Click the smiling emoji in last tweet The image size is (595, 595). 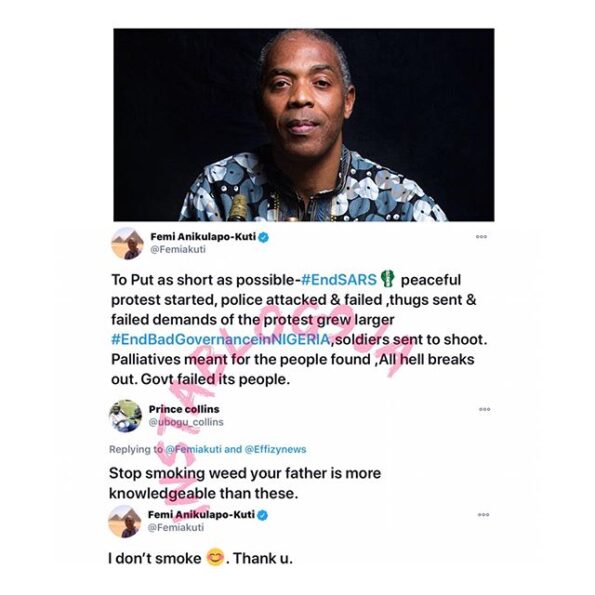coord(215,557)
